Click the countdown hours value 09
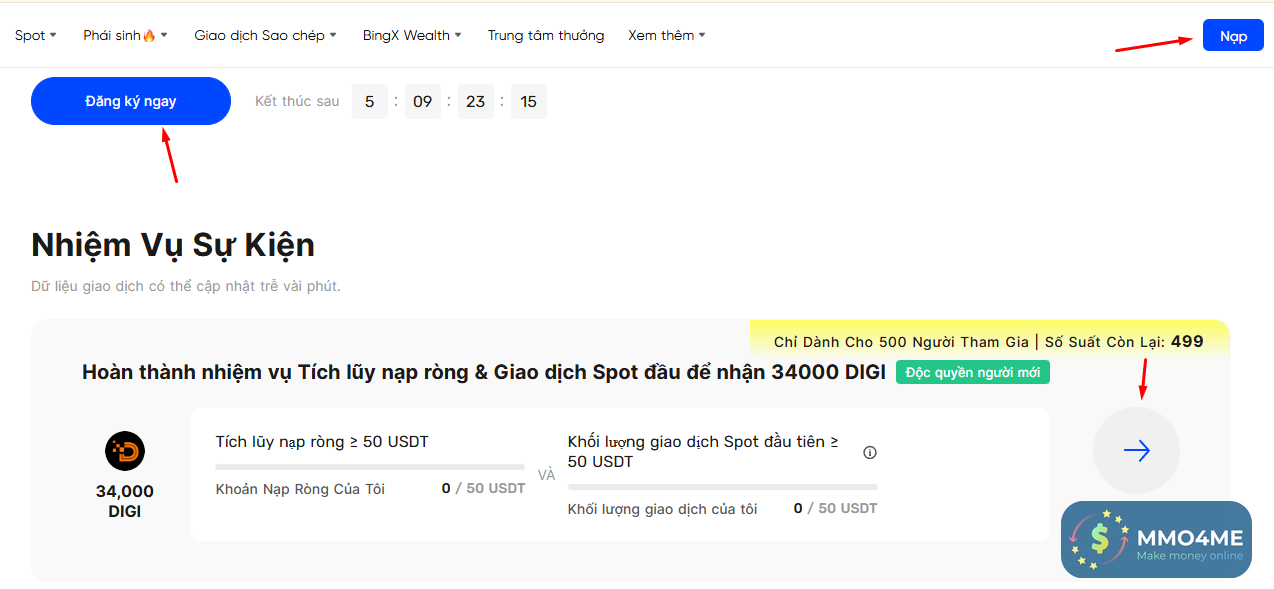 [423, 101]
